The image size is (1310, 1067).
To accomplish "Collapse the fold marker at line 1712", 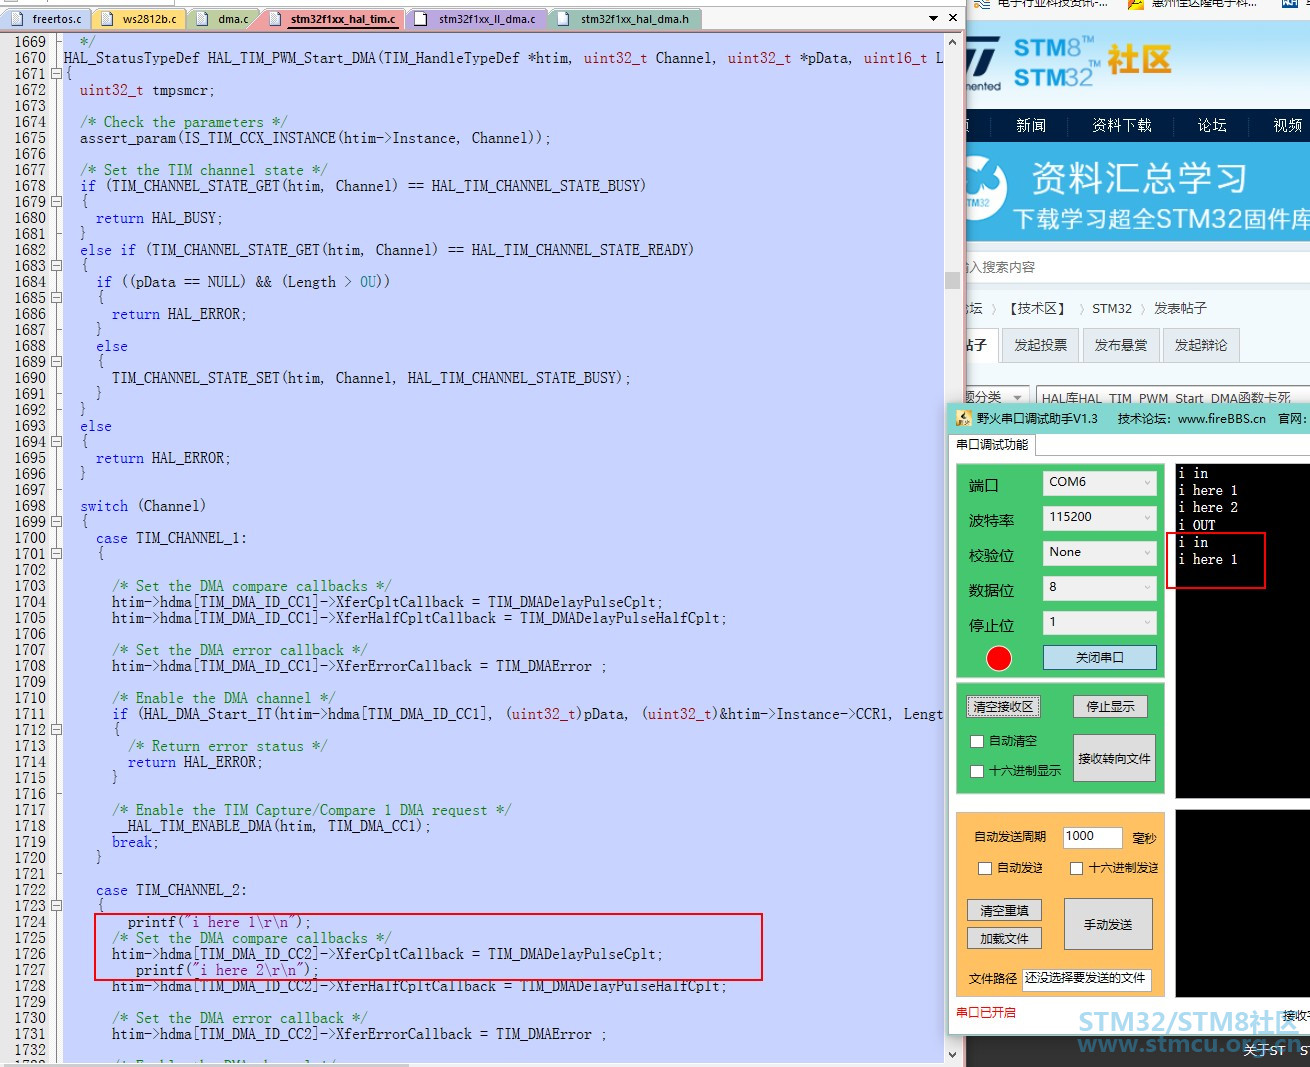I will [57, 730].
